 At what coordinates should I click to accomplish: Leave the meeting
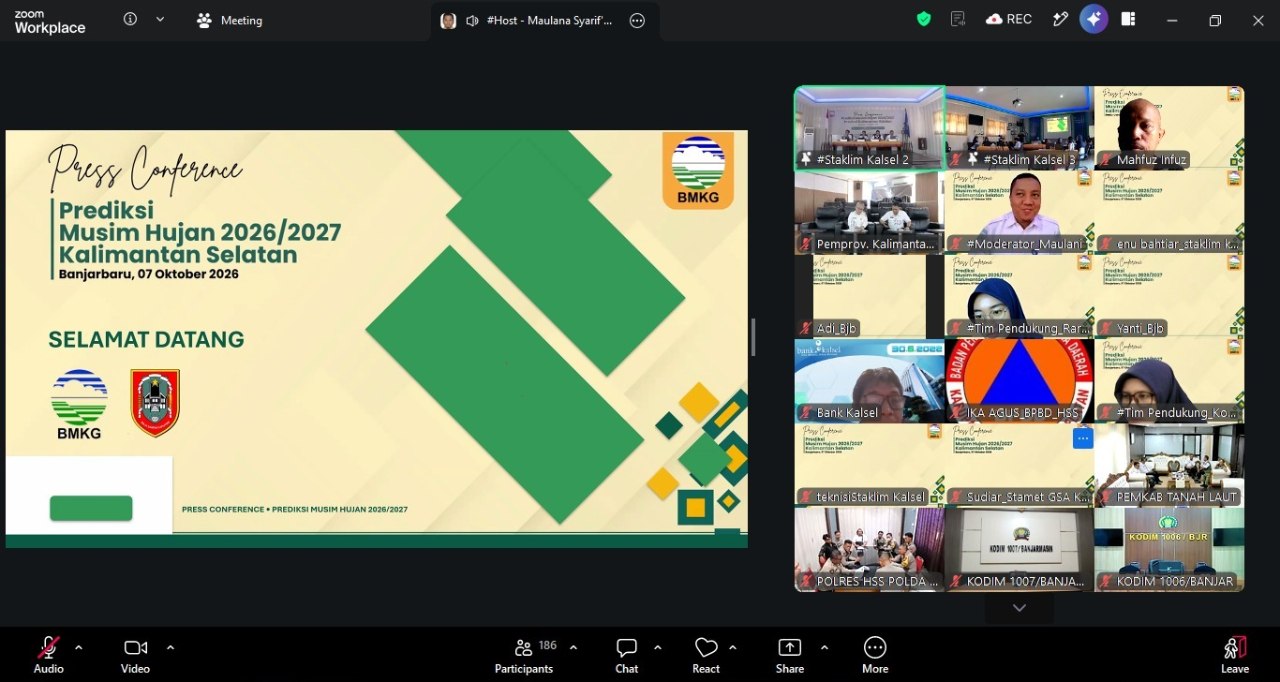[x=1235, y=655]
